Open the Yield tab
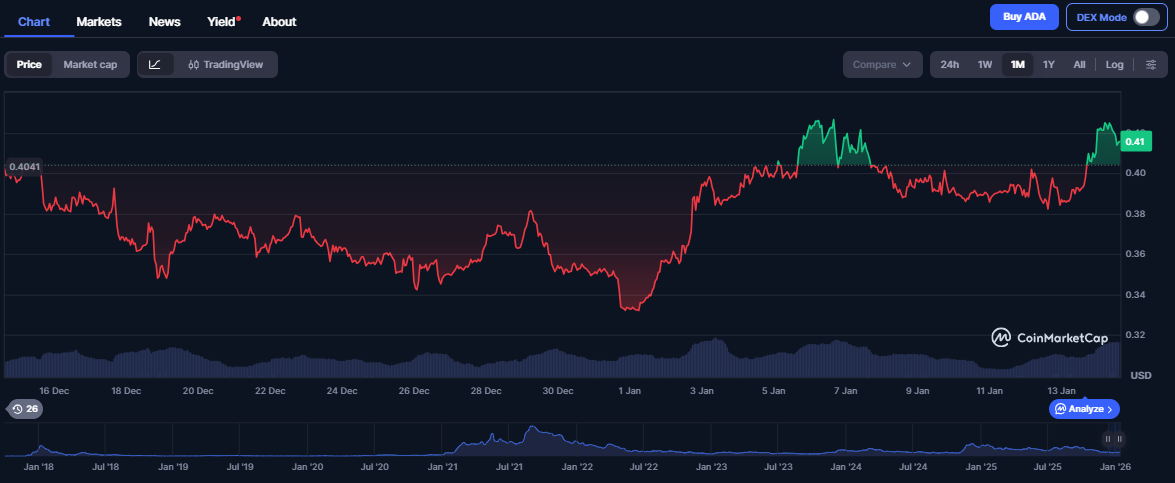This screenshot has height=483, width=1175. [x=223, y=22]
